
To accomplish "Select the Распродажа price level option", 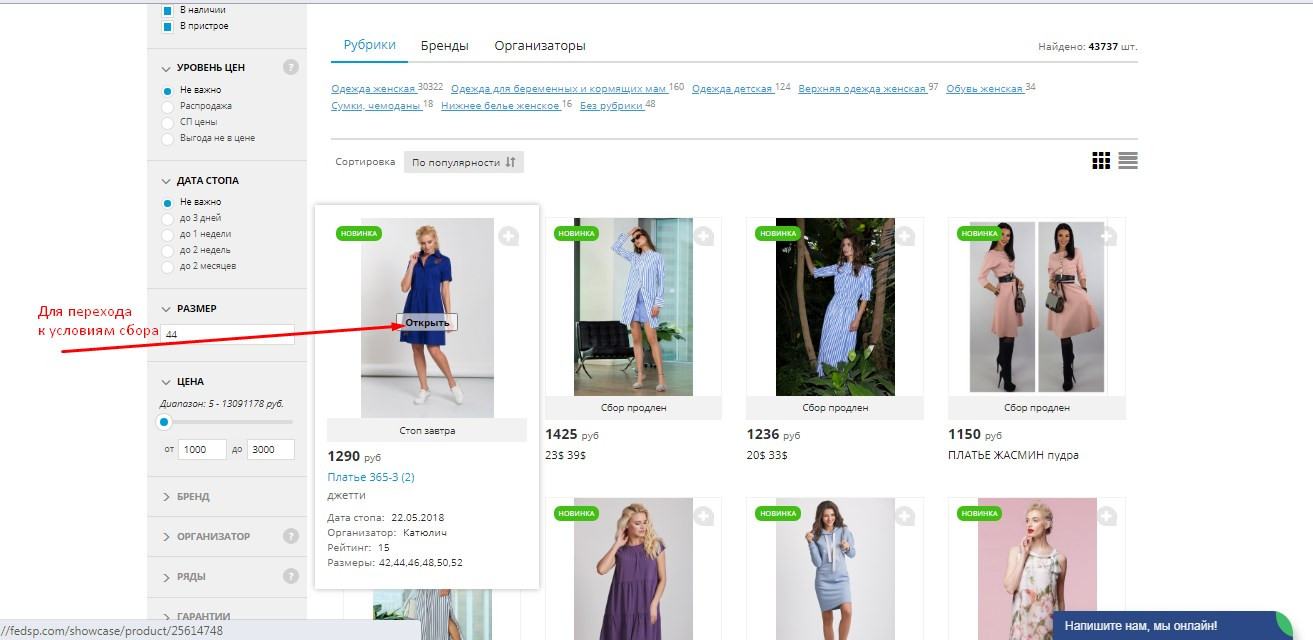I will [x=168, y=106].
